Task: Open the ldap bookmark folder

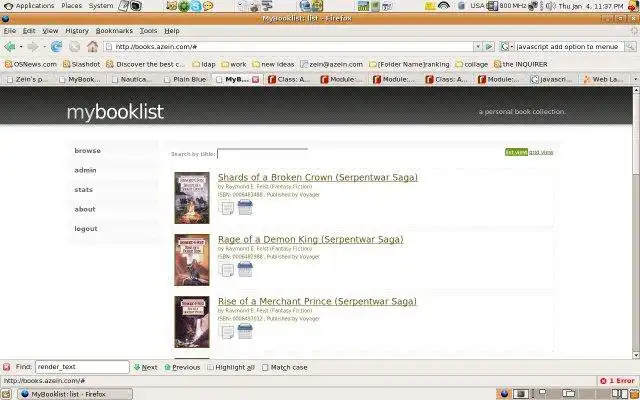Action: (x=204, y=64)
